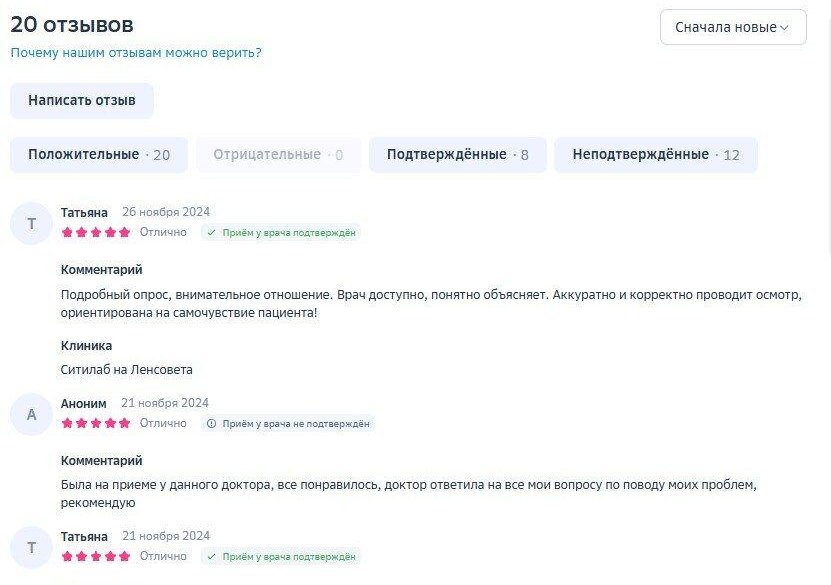Filter by Неподтверждённые reviews
This screenshot has width=831, height=585.
coord(656,155)
